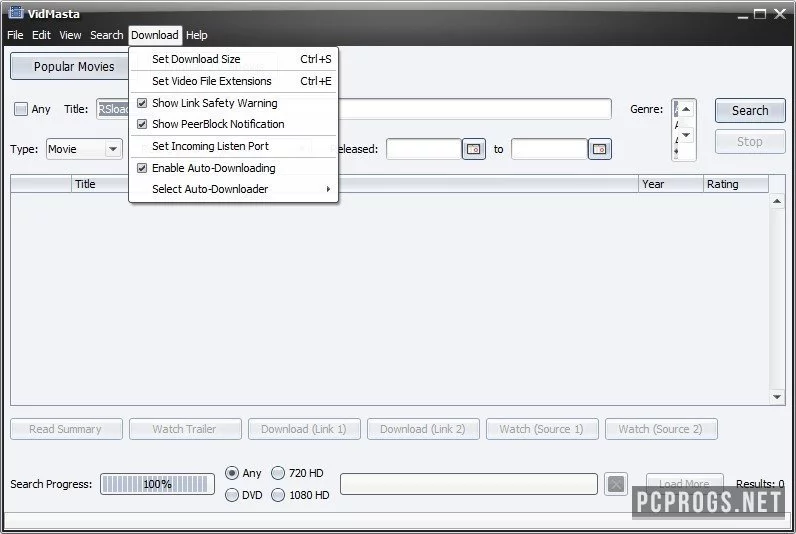Toggle Show PeerBlock Notification
This screenshot has width=796, height=534.
[x=234, y=124]
